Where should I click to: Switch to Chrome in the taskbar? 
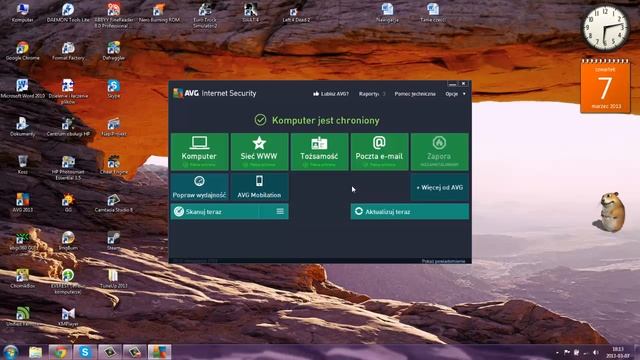coord(60,352)
